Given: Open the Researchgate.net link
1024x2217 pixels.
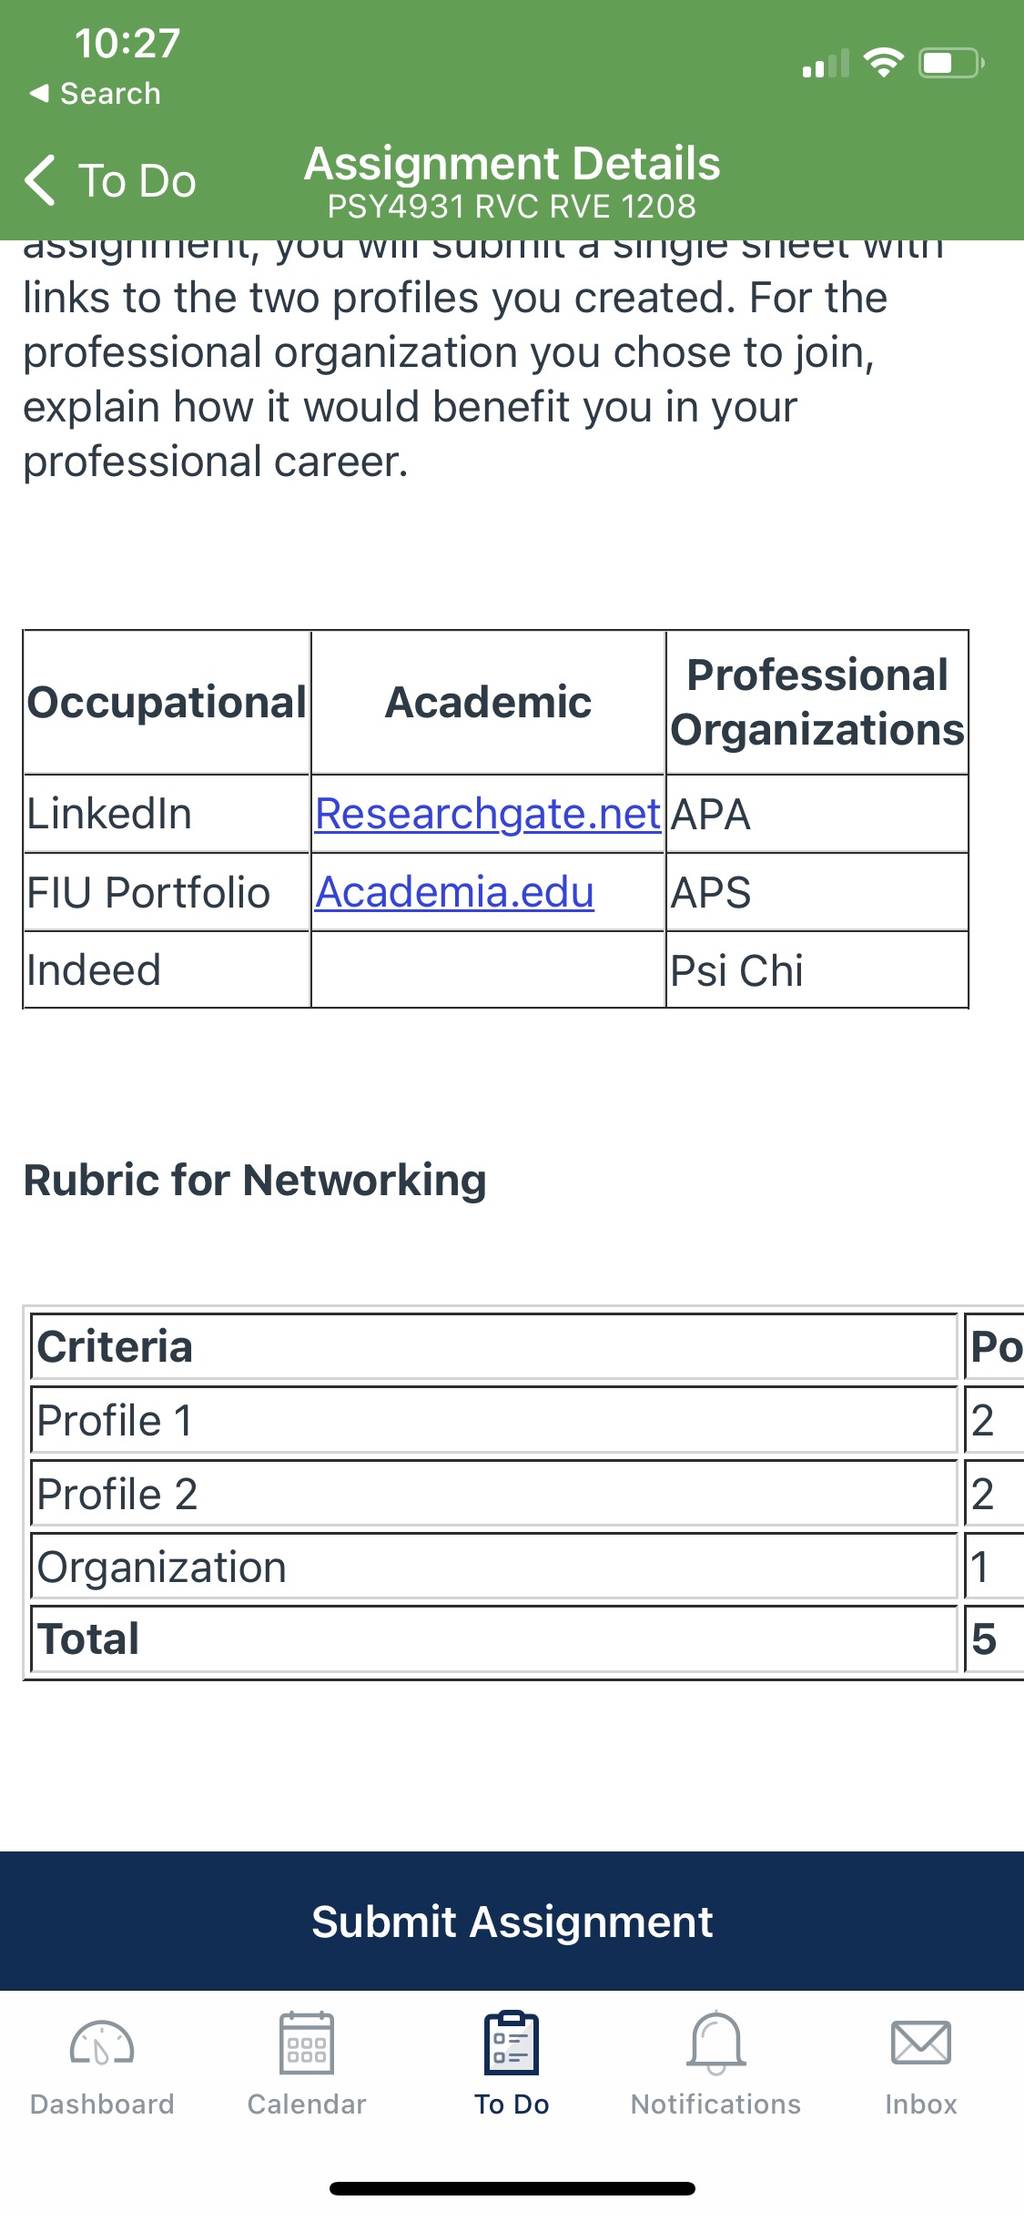Looking at the screenshot, I should (488, 813).
